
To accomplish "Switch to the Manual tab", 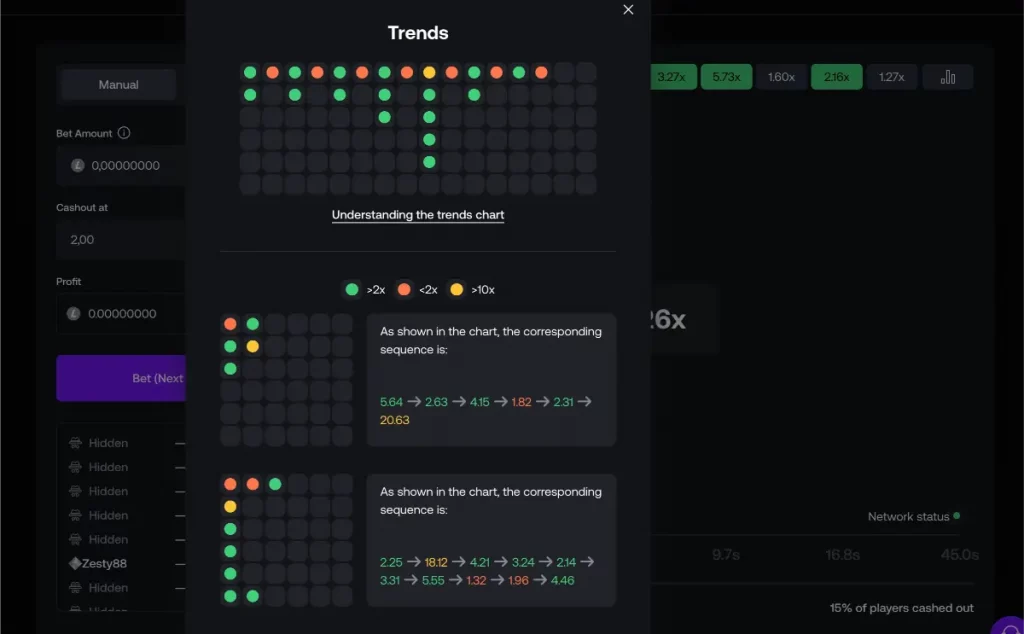I will click(x=118, y=85).
